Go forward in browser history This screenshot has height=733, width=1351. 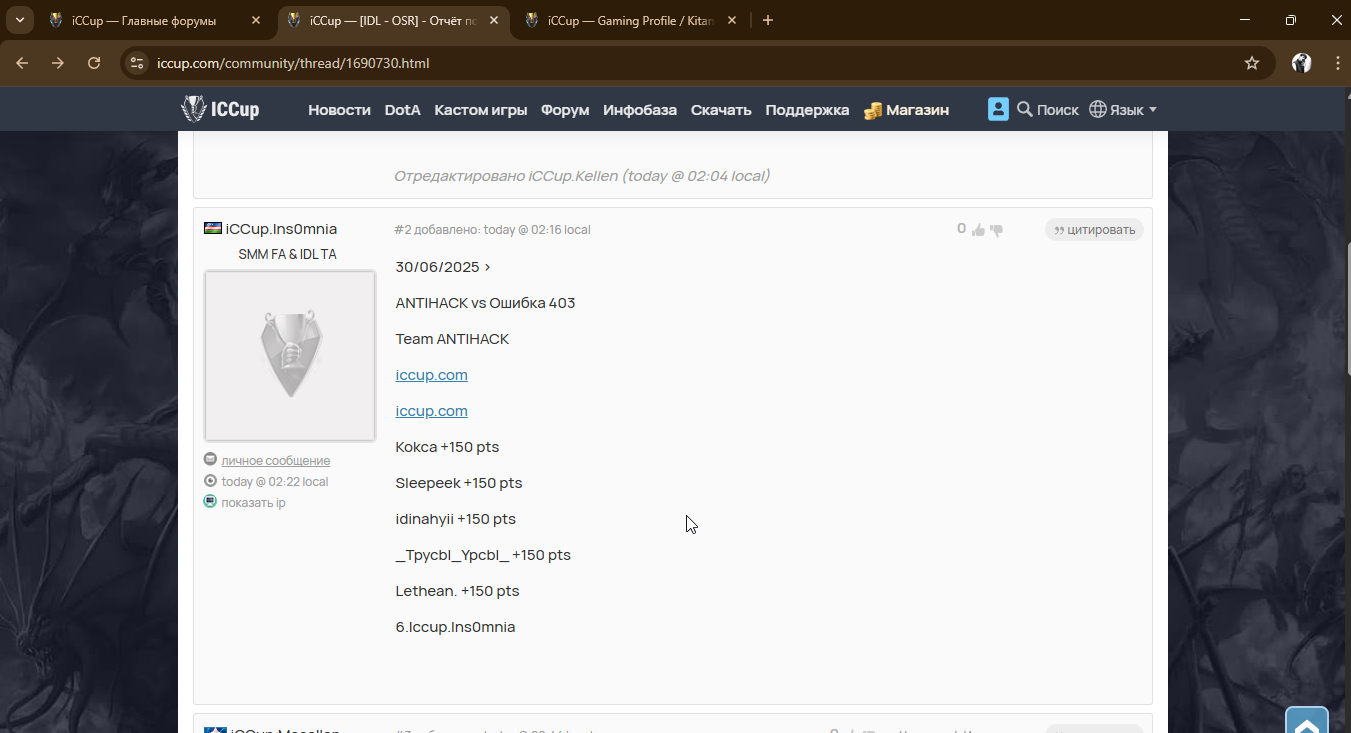(58, 63)
